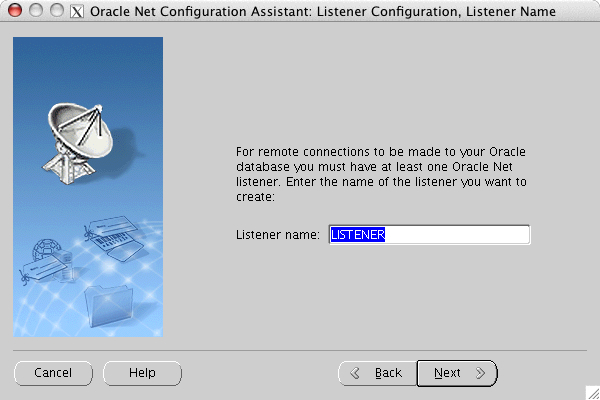Open Help for listener configuration
600x400 pixels.
pos(142,373)
